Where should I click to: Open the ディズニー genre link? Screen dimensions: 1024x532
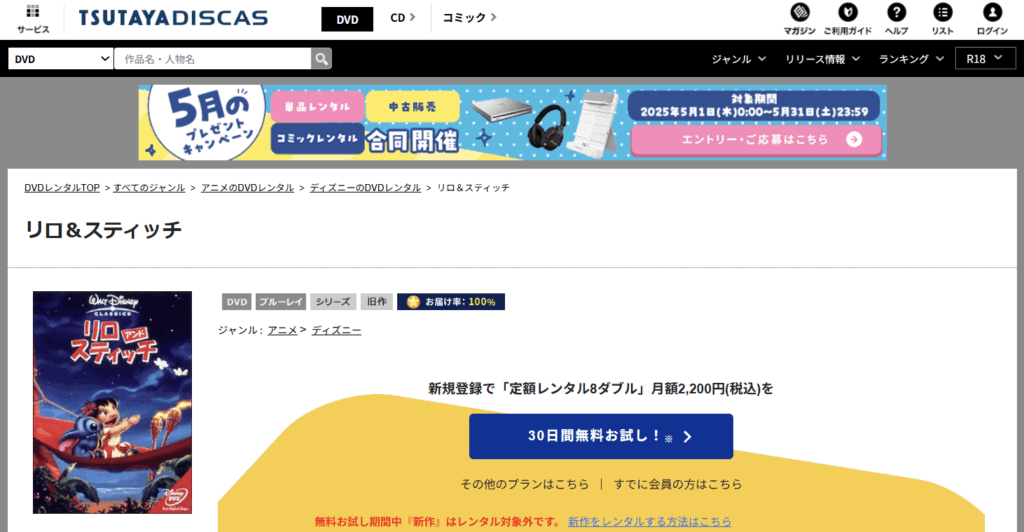point(336,330)
